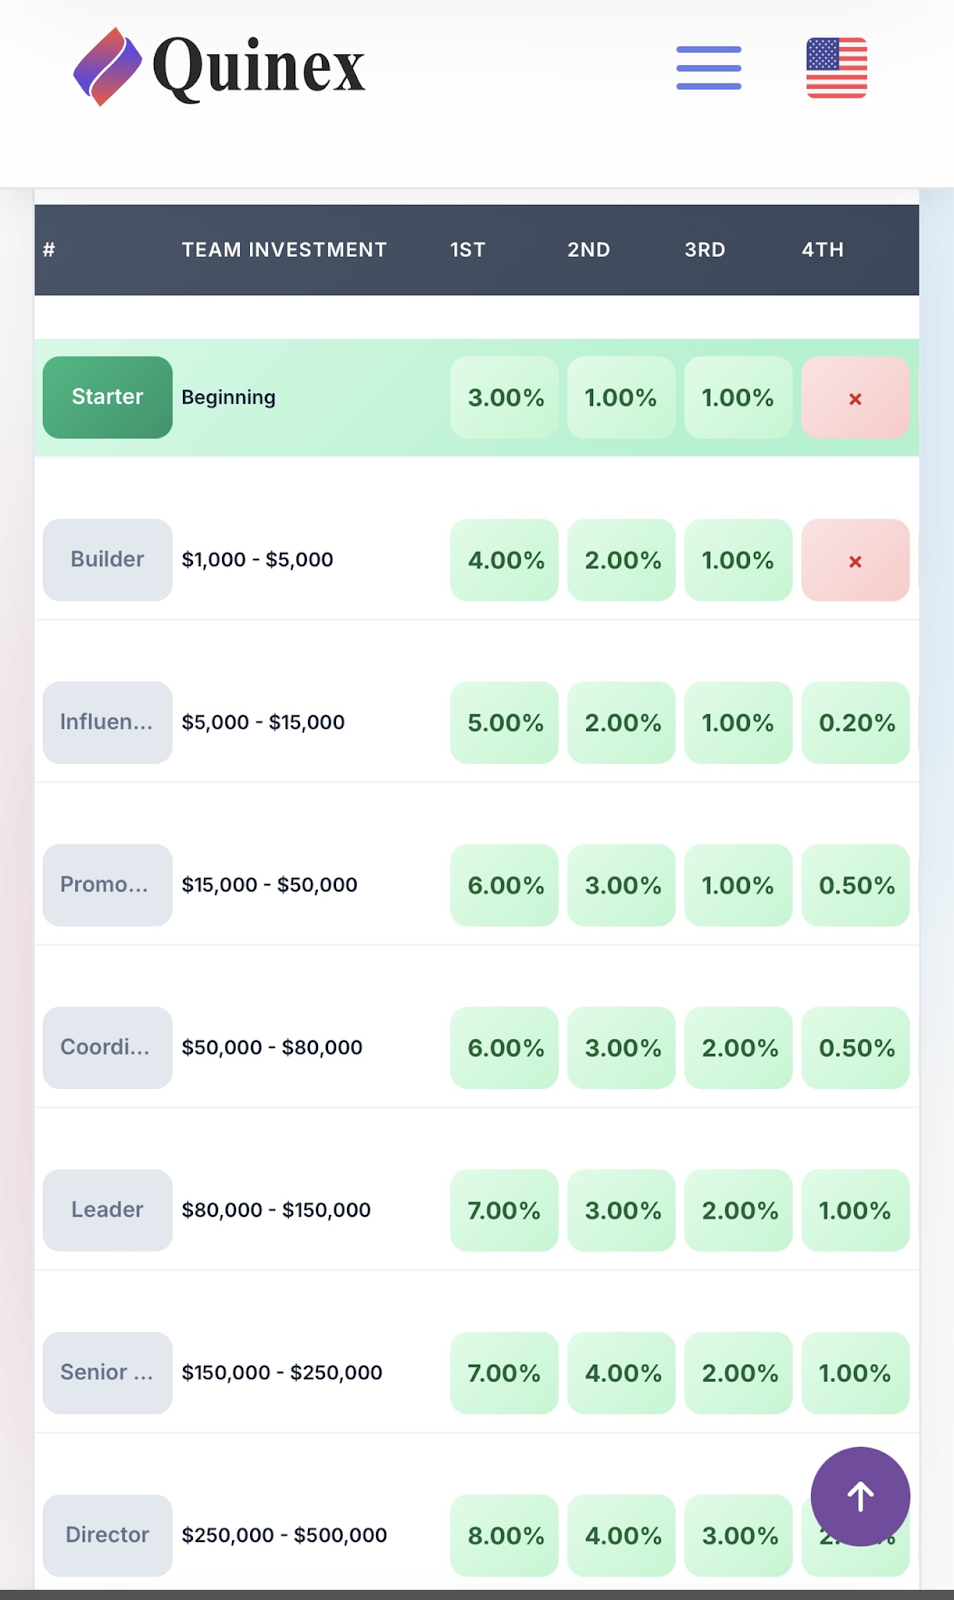Choose the Promoter rank badge
This screenshot has width=954, height=1600.
tap(107, 885)
